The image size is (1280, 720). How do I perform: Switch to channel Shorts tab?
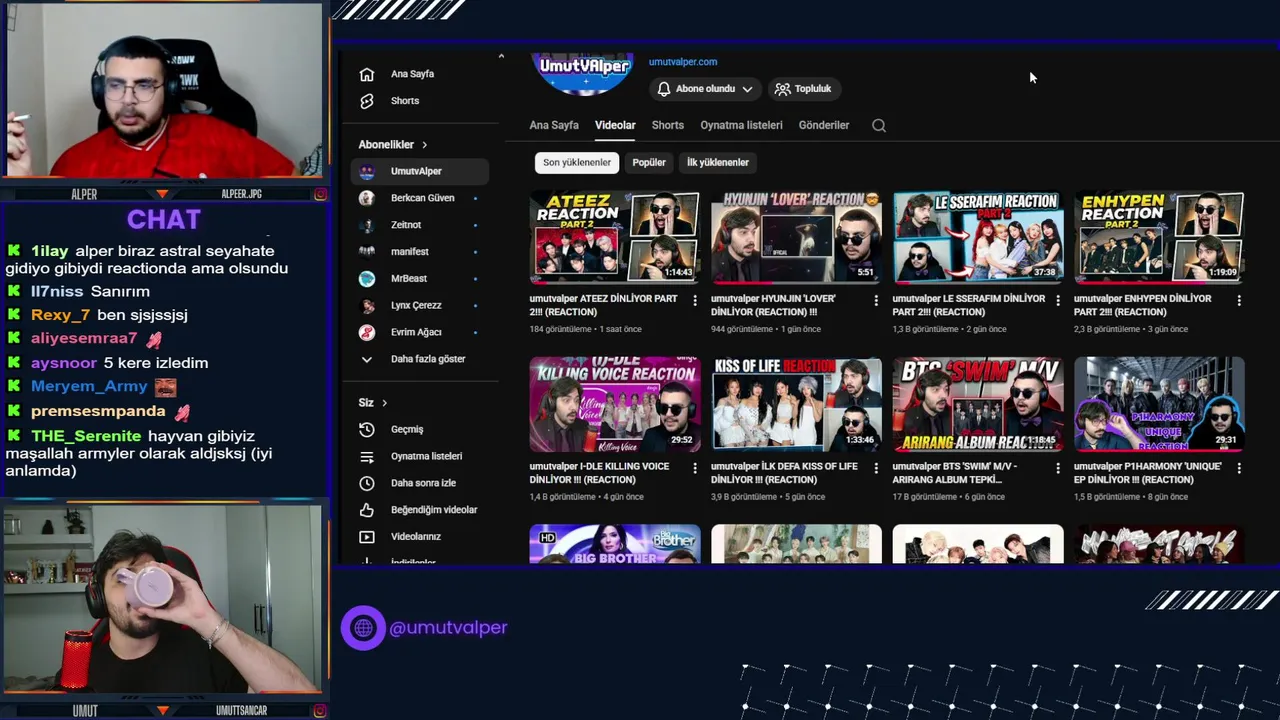point(668,125)
